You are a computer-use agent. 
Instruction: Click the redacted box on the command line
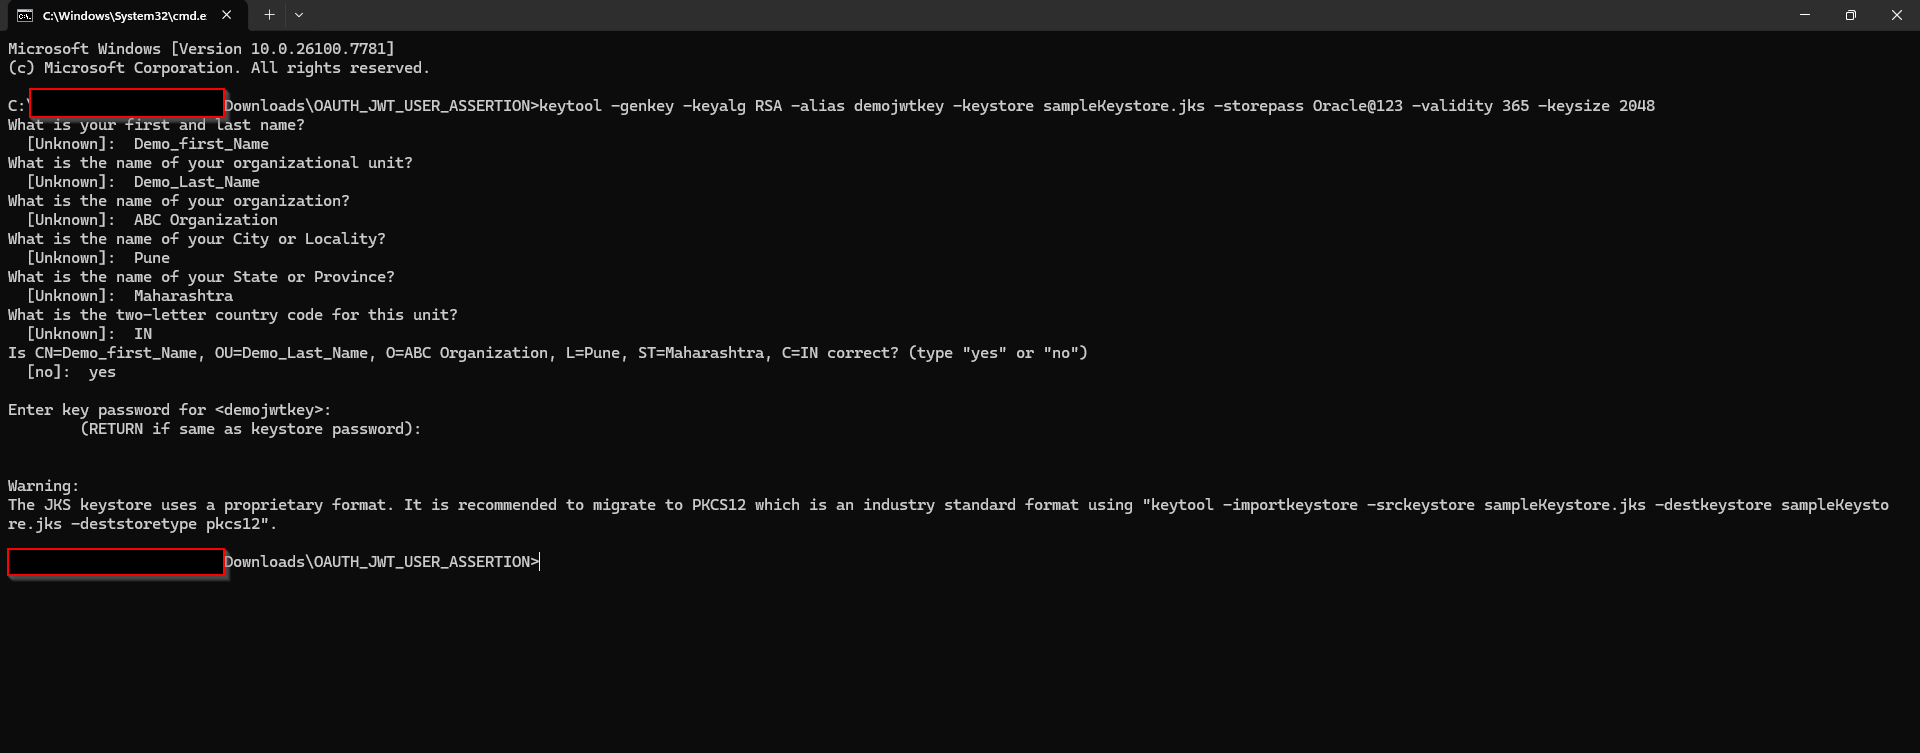126,102
